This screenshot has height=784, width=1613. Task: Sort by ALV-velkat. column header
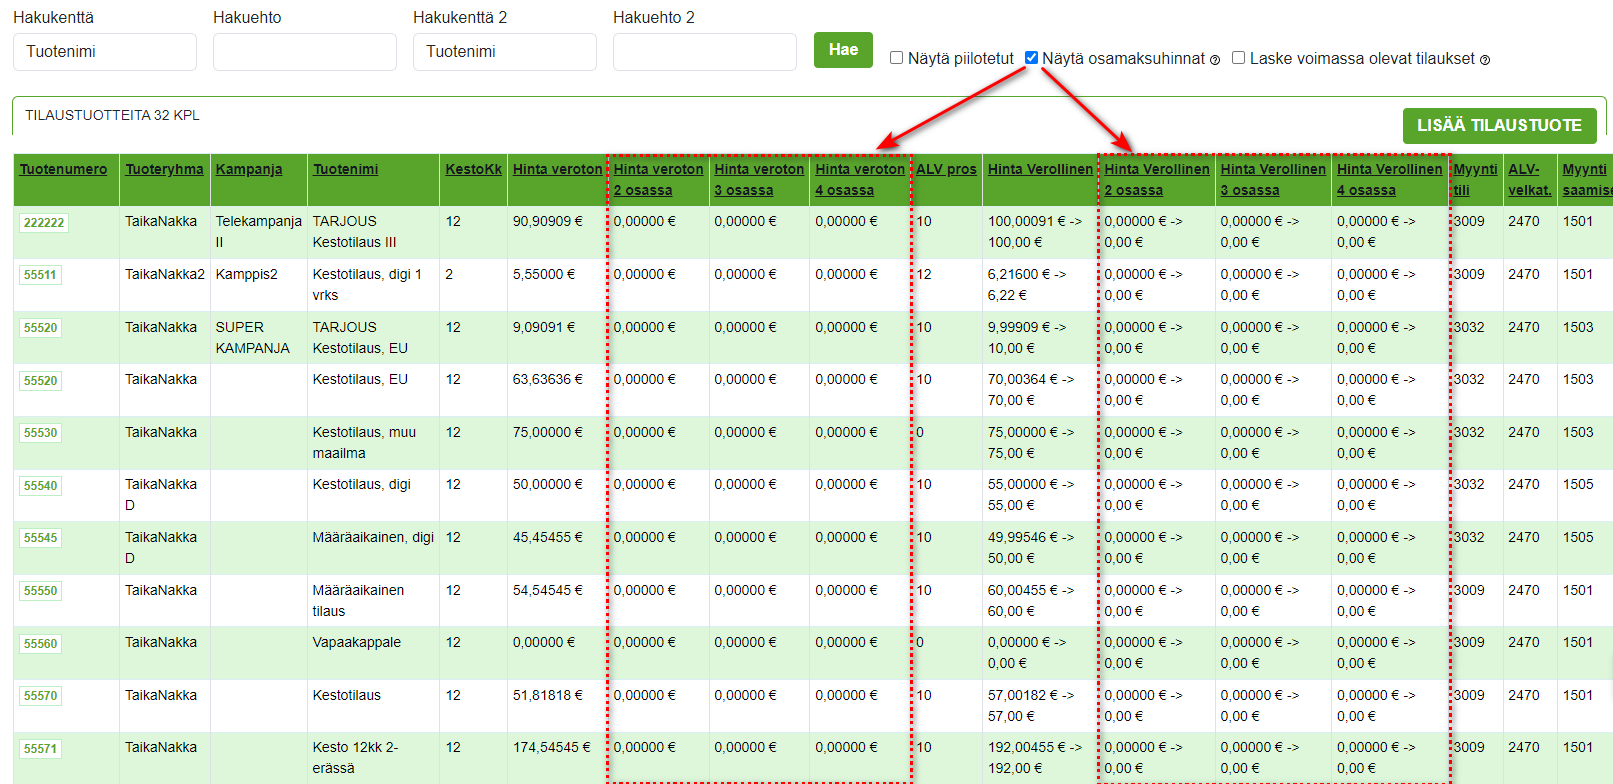pyautogui.click(x=1530, y=180)
